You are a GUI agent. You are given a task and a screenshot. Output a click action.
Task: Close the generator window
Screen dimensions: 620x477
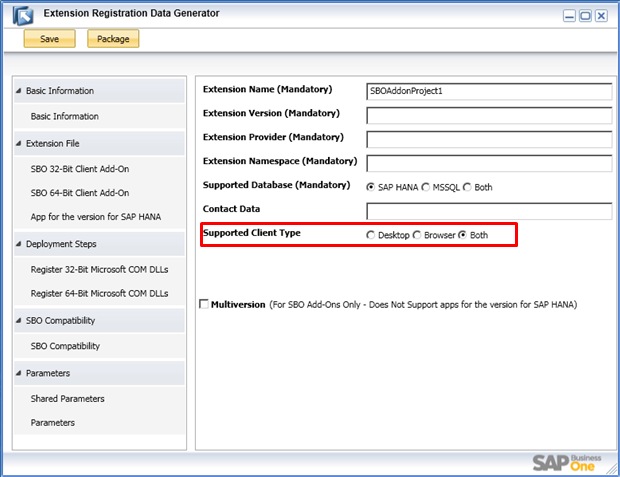pyautogui.click(x=601, y=16)
